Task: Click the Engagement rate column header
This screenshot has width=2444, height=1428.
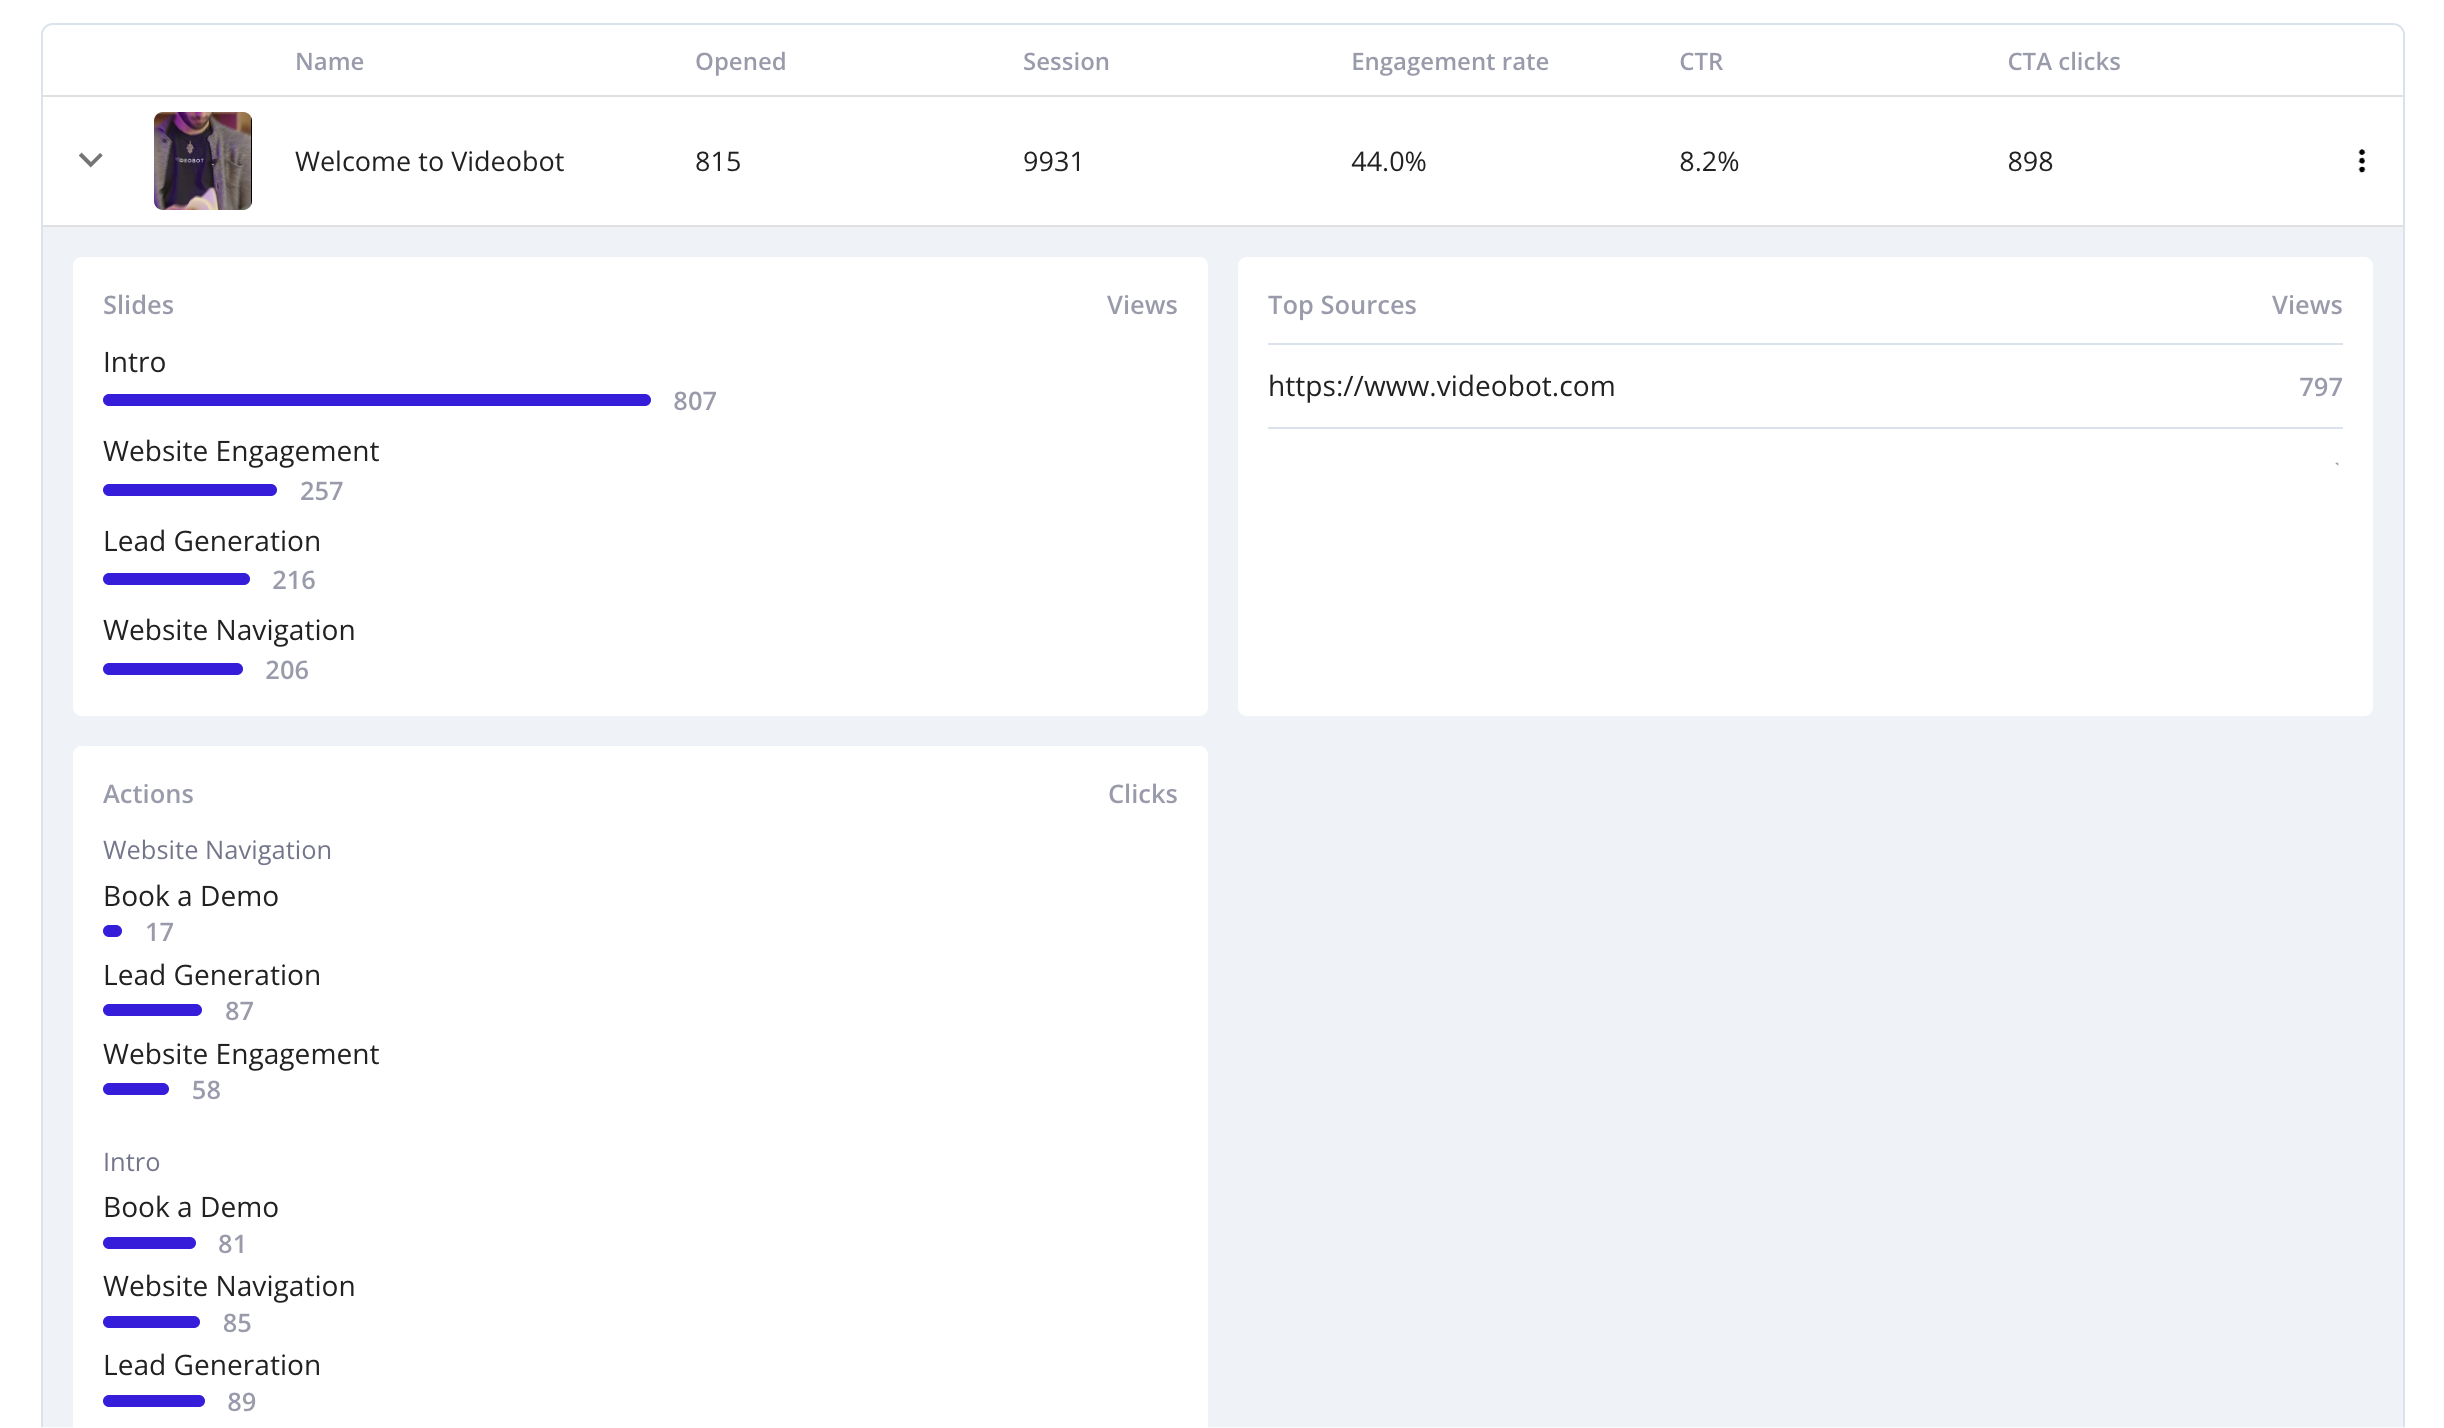Action: pos(1449,61)
